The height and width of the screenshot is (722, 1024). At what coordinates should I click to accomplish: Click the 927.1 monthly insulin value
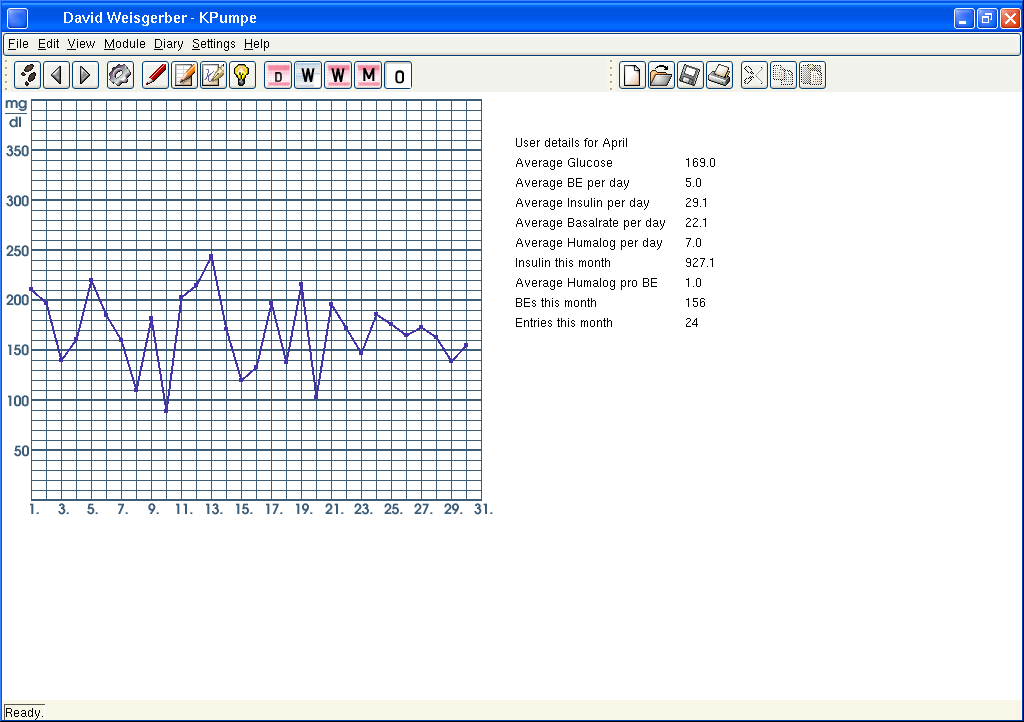pos(699,262)
